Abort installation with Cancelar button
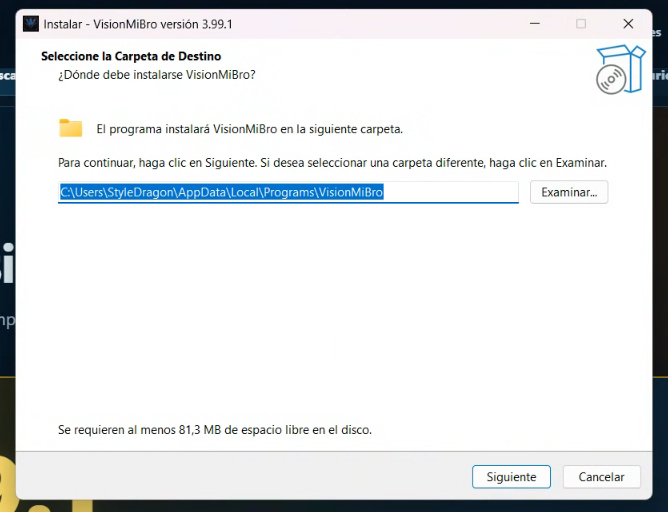This screenshot has width=668, height=512. point(602,477)
